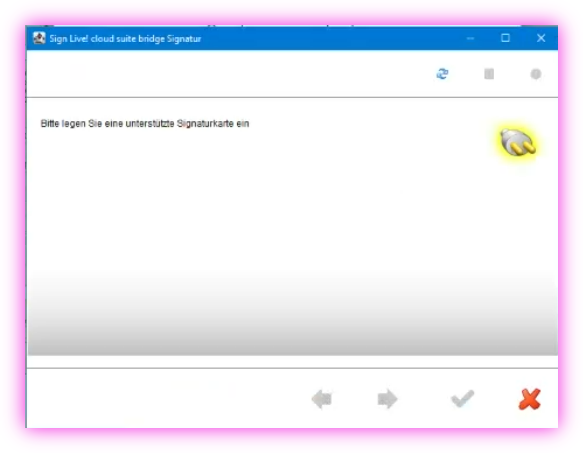Confirm with the grey checkmark icon
The height and width of the screenshot is (453, 583).
pyautogui.click(x=463, y=398)
